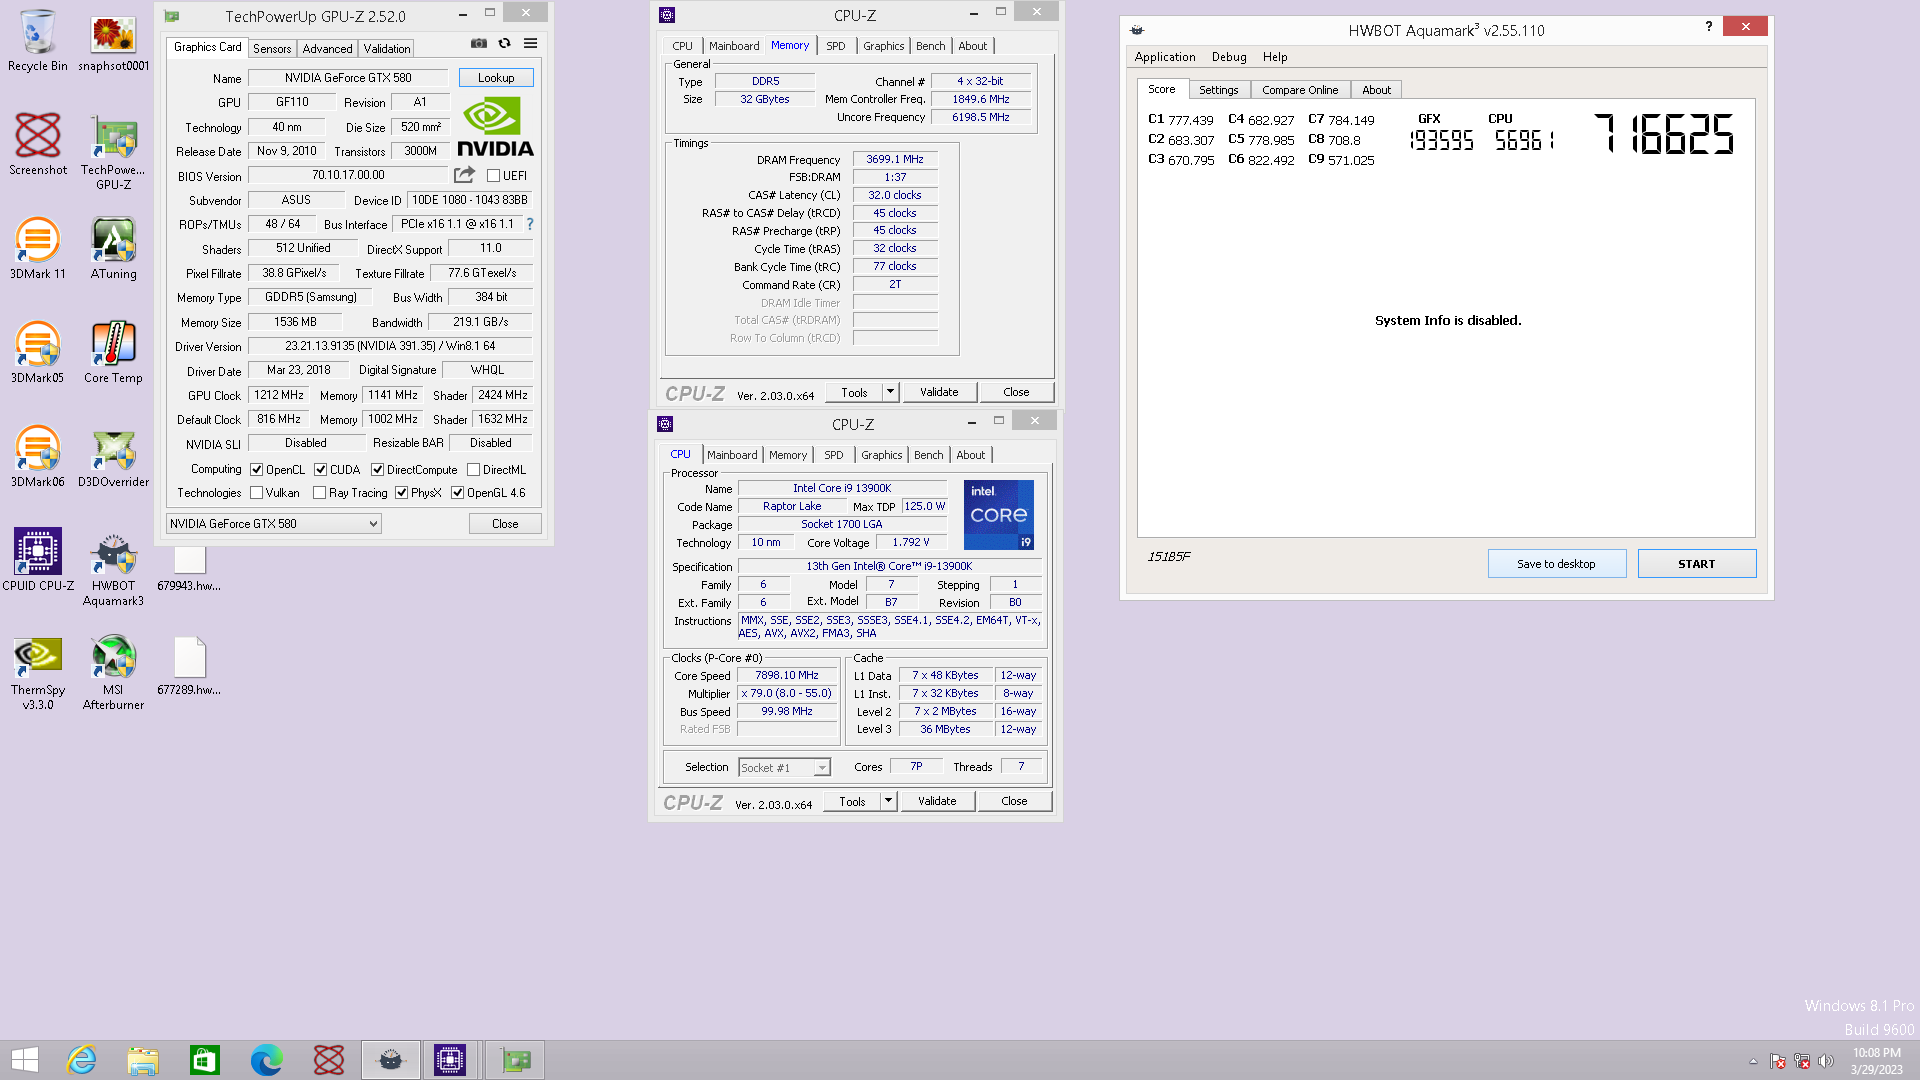This screenshot has height=1080, width=1920.
Task: Expand Tools dropdown arrow in CPU-Z CPU window
Action: [888, 801]
